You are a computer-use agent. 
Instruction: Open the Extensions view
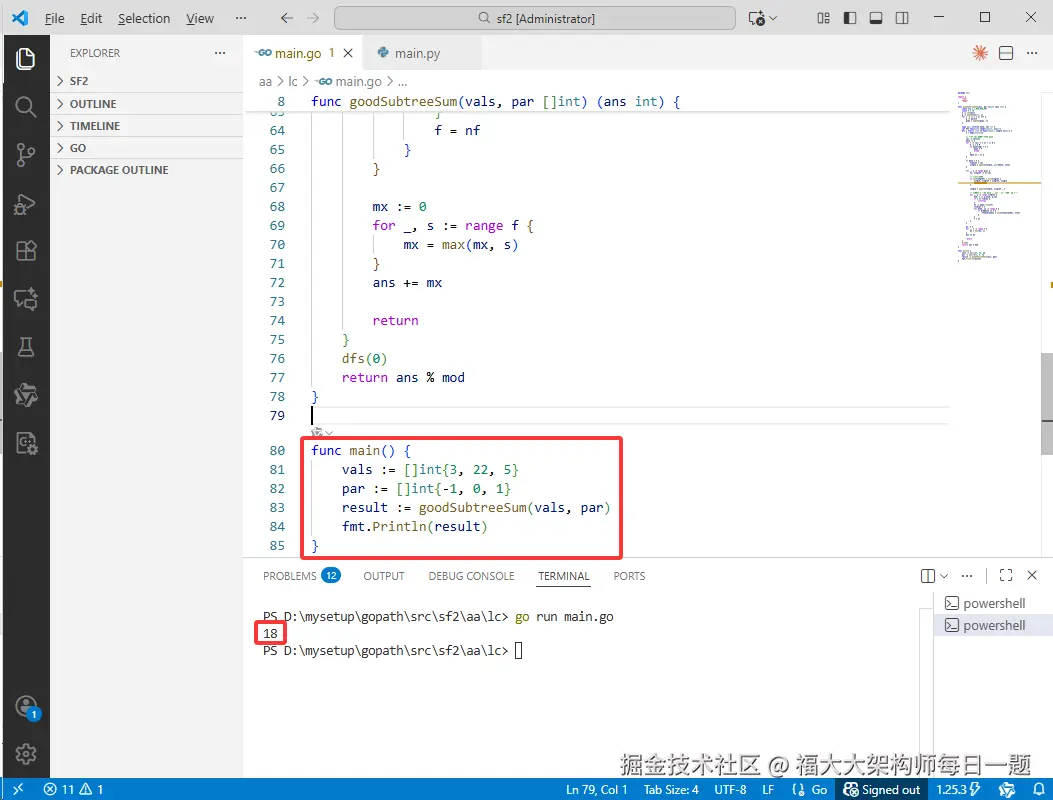26,251
